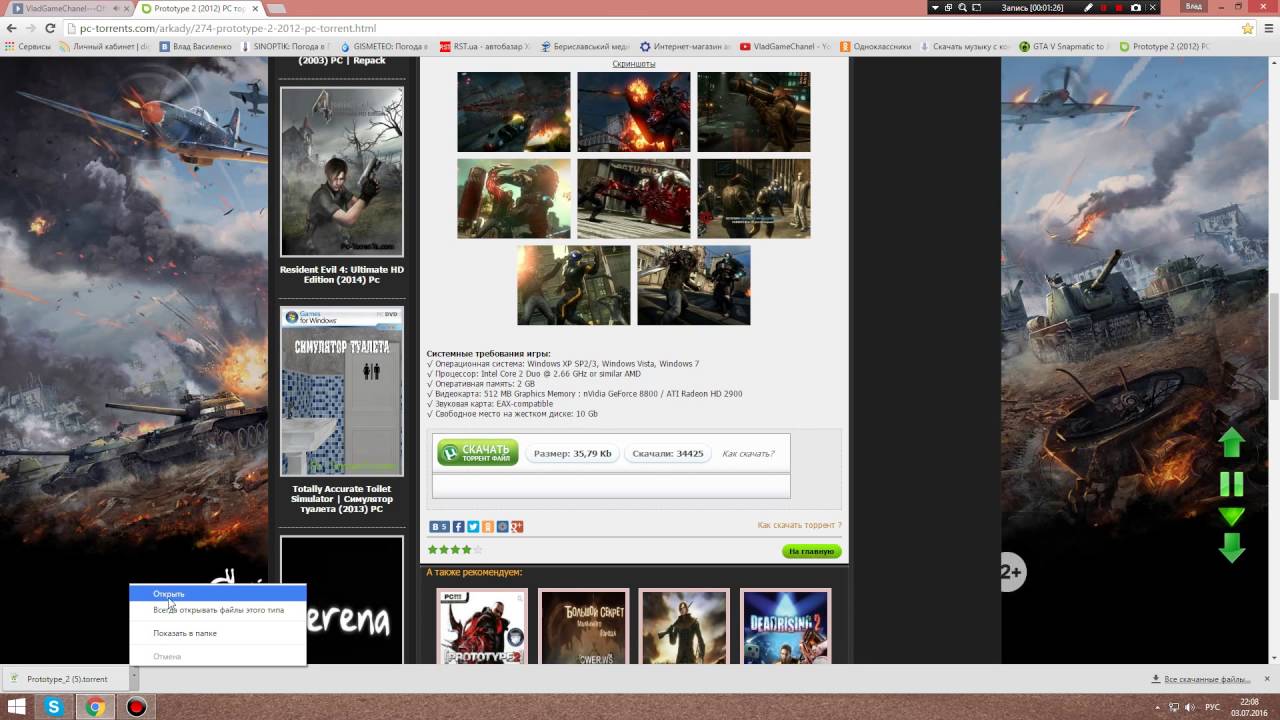Click the Prototype_2 (5).torrent download item

[67, 679]
